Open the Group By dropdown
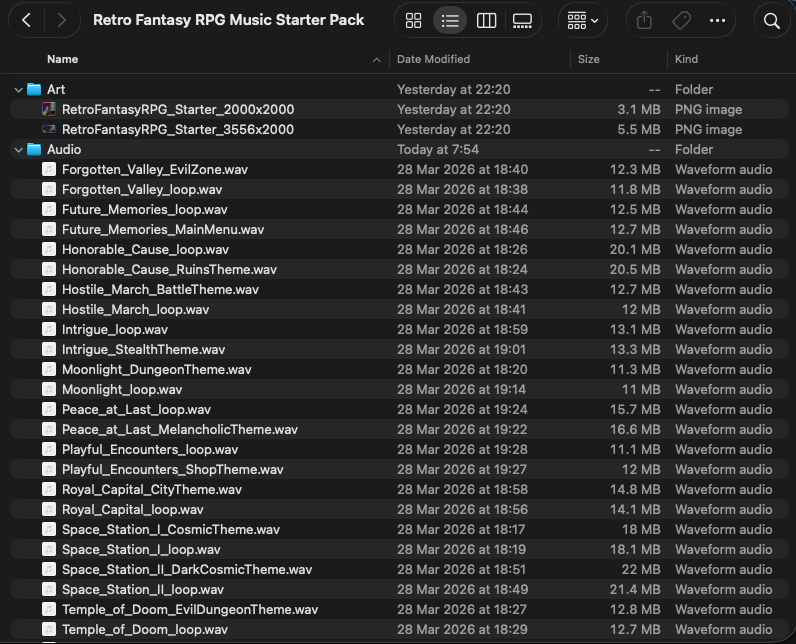This screenshot has height=644, width=796. point(582,20)
